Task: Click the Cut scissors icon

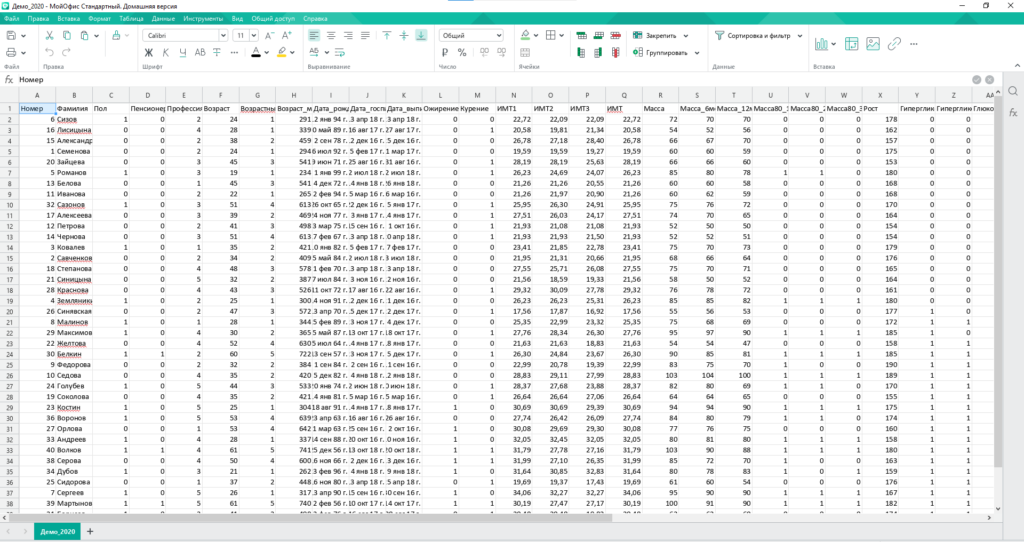Action: click(49, 35)
